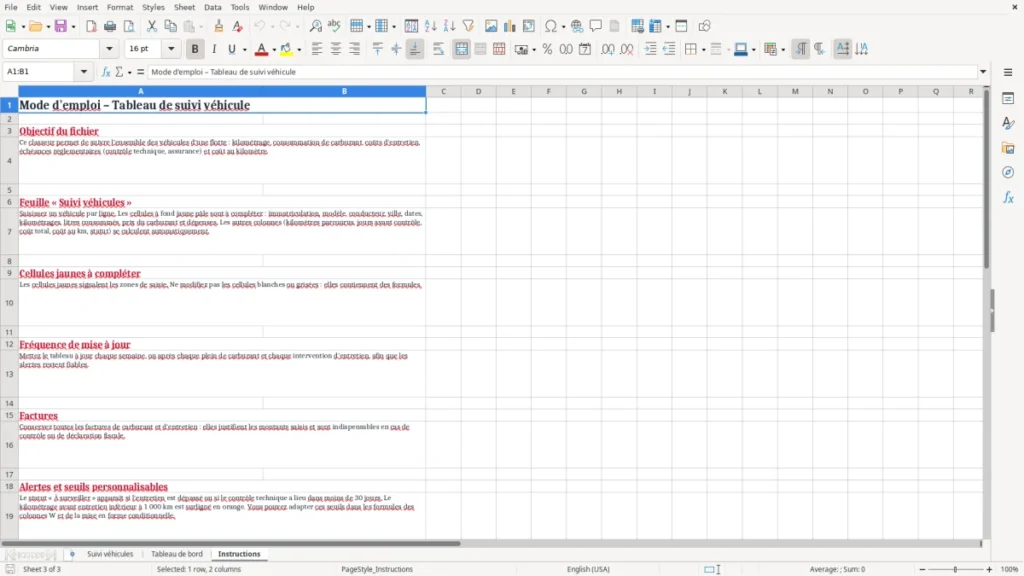The height and width of the screenshot is (576, 1024).
Task: Open background color dropdown arrow
Action: 299,50
